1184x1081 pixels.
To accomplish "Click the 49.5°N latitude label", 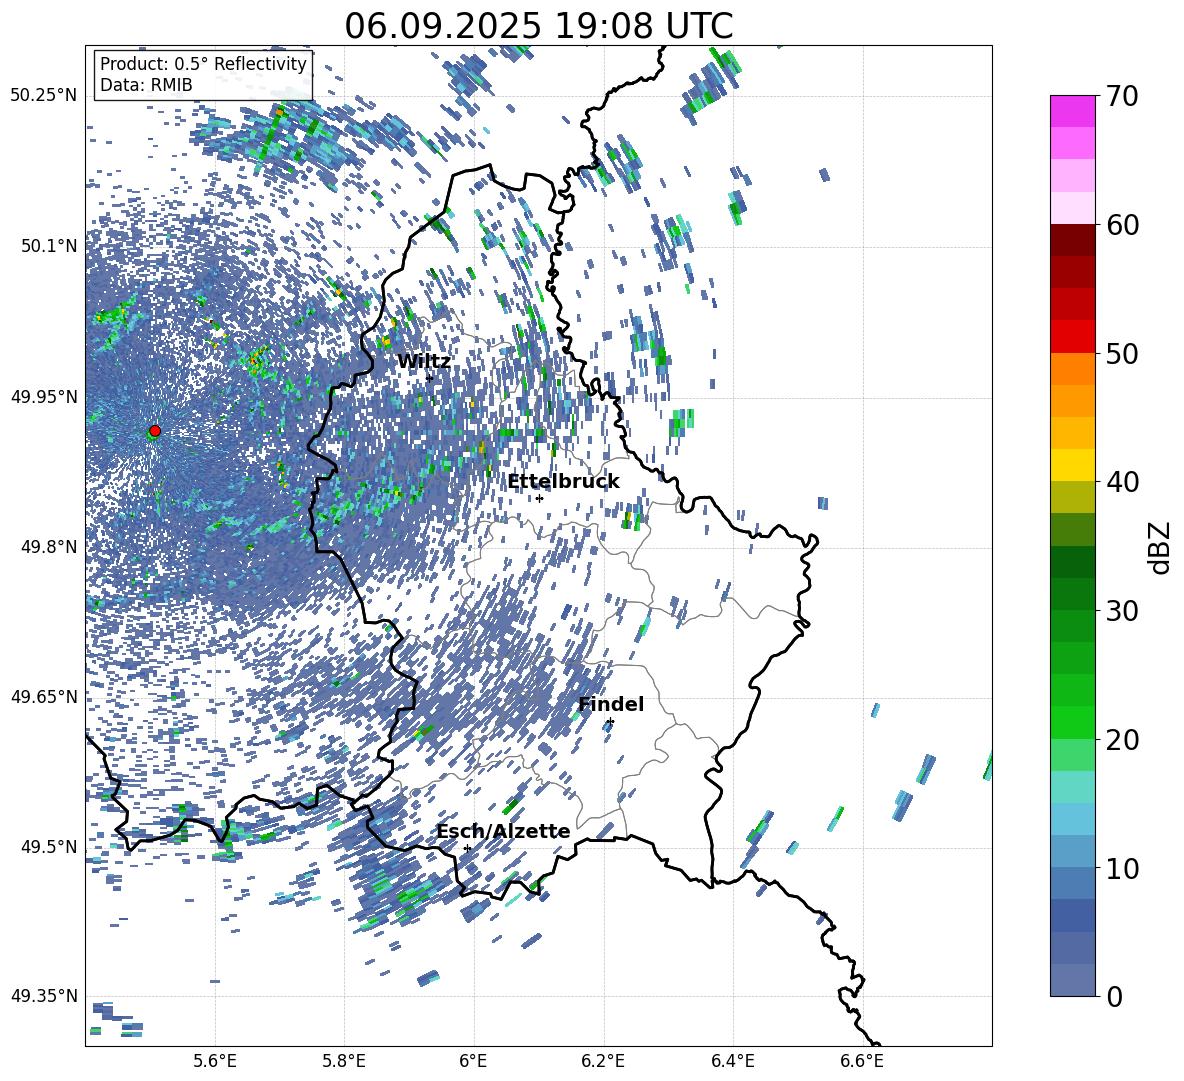I will point(49,846).
